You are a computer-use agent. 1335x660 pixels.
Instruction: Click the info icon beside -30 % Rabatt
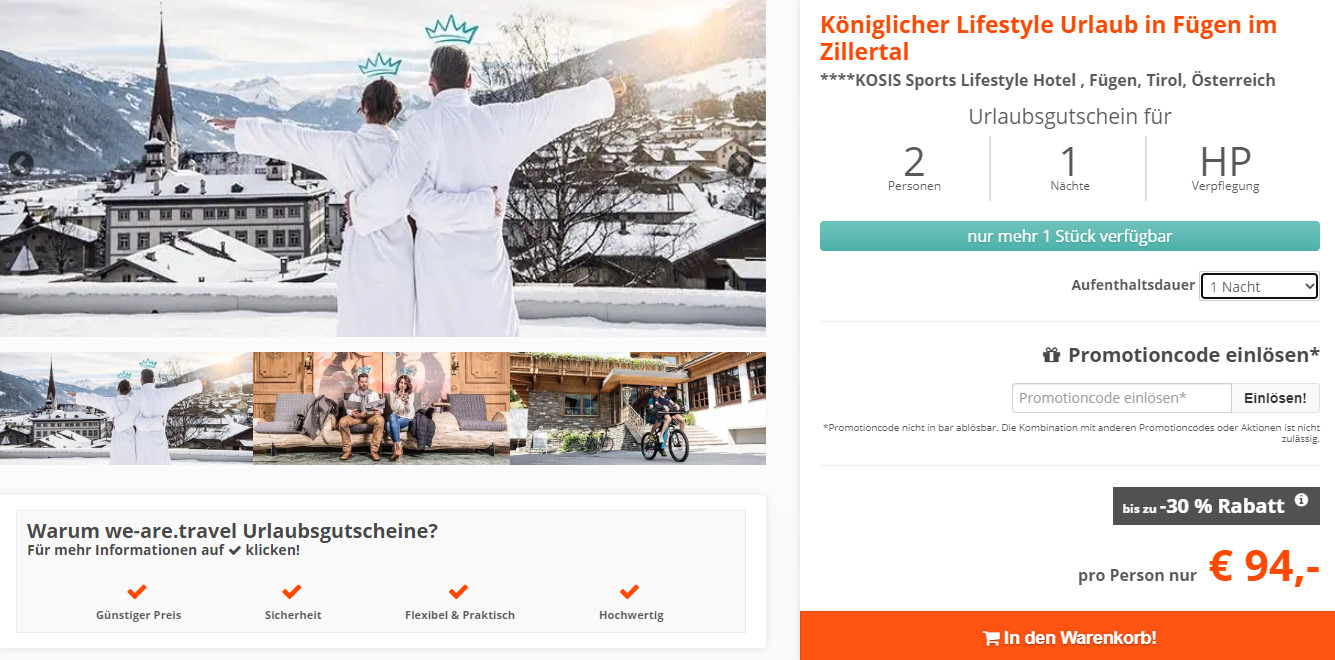pyautogui.click(x=1301, y=500)
